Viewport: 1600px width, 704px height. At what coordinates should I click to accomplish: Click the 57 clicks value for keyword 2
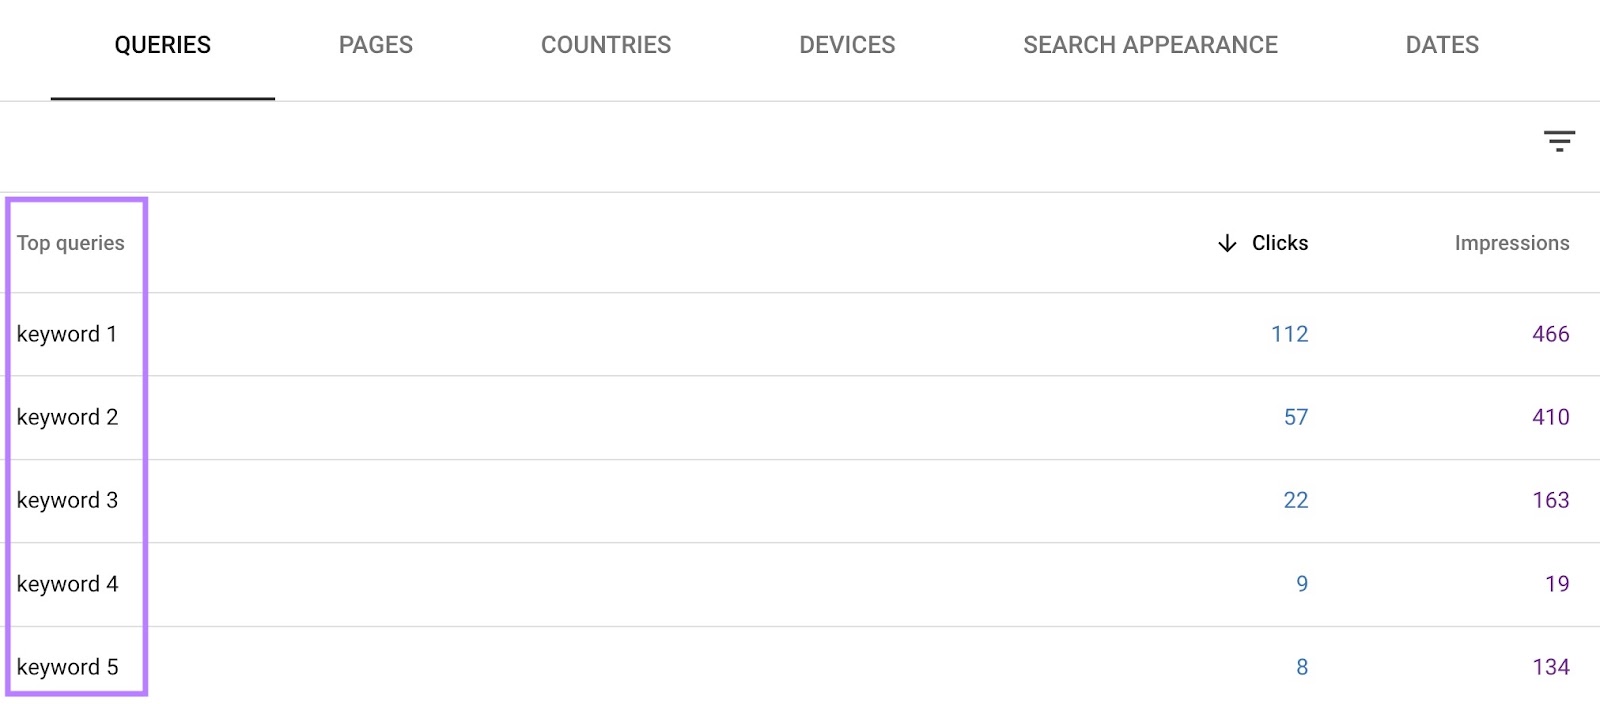coord(1294,417)
